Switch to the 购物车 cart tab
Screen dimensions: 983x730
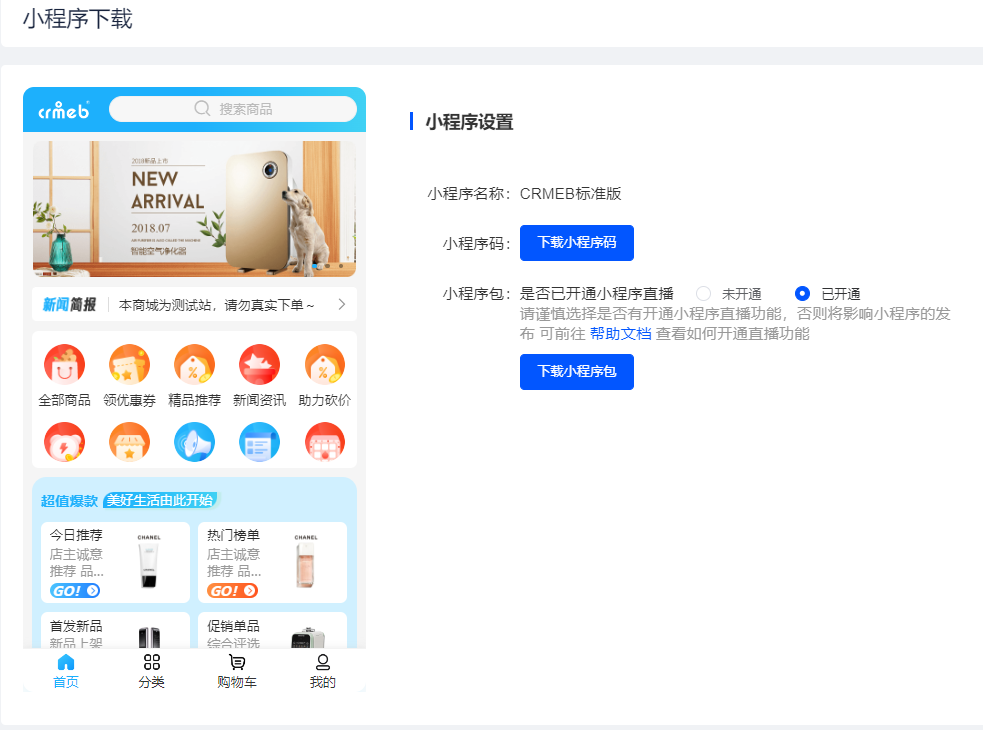[x=237, y=671]
